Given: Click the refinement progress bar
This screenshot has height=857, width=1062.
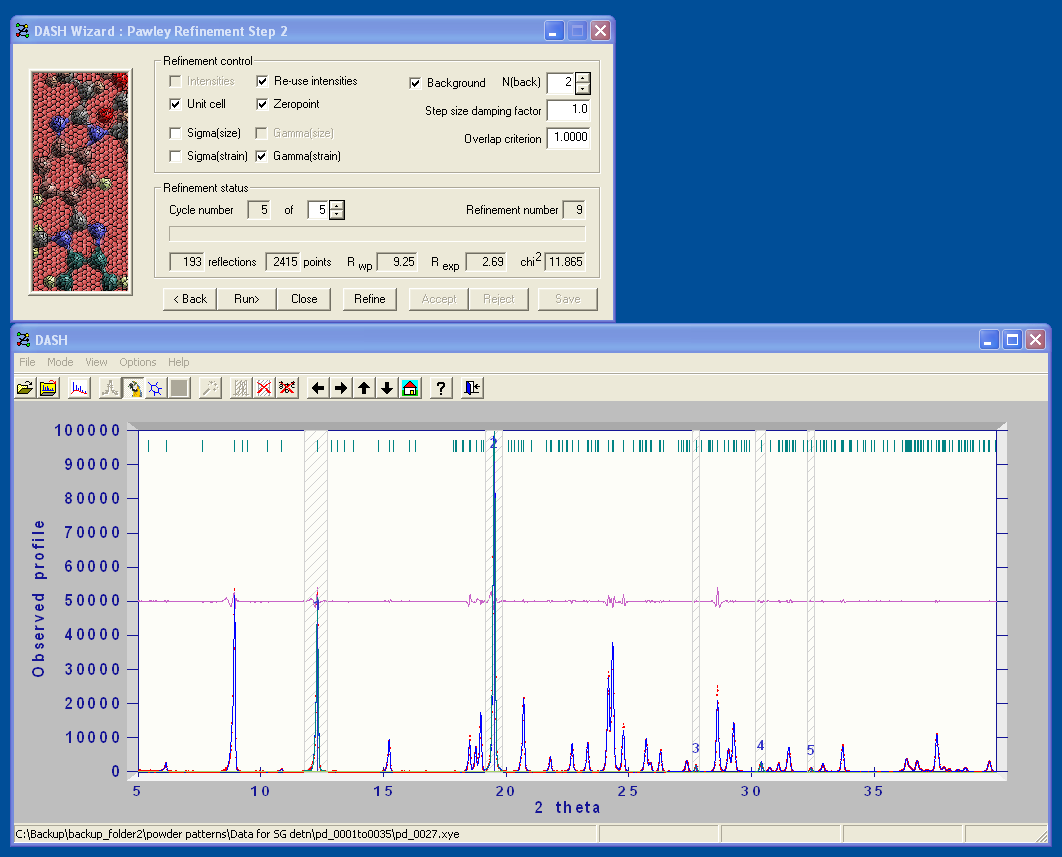Looking at the screenshot, I should [377, 234].
